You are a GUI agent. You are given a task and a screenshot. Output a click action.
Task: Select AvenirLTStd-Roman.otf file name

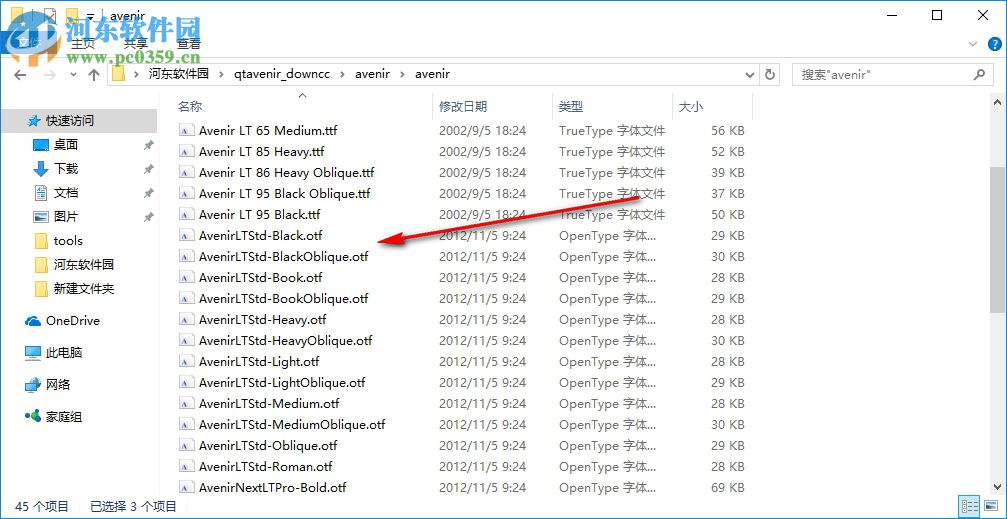(265, 467)
